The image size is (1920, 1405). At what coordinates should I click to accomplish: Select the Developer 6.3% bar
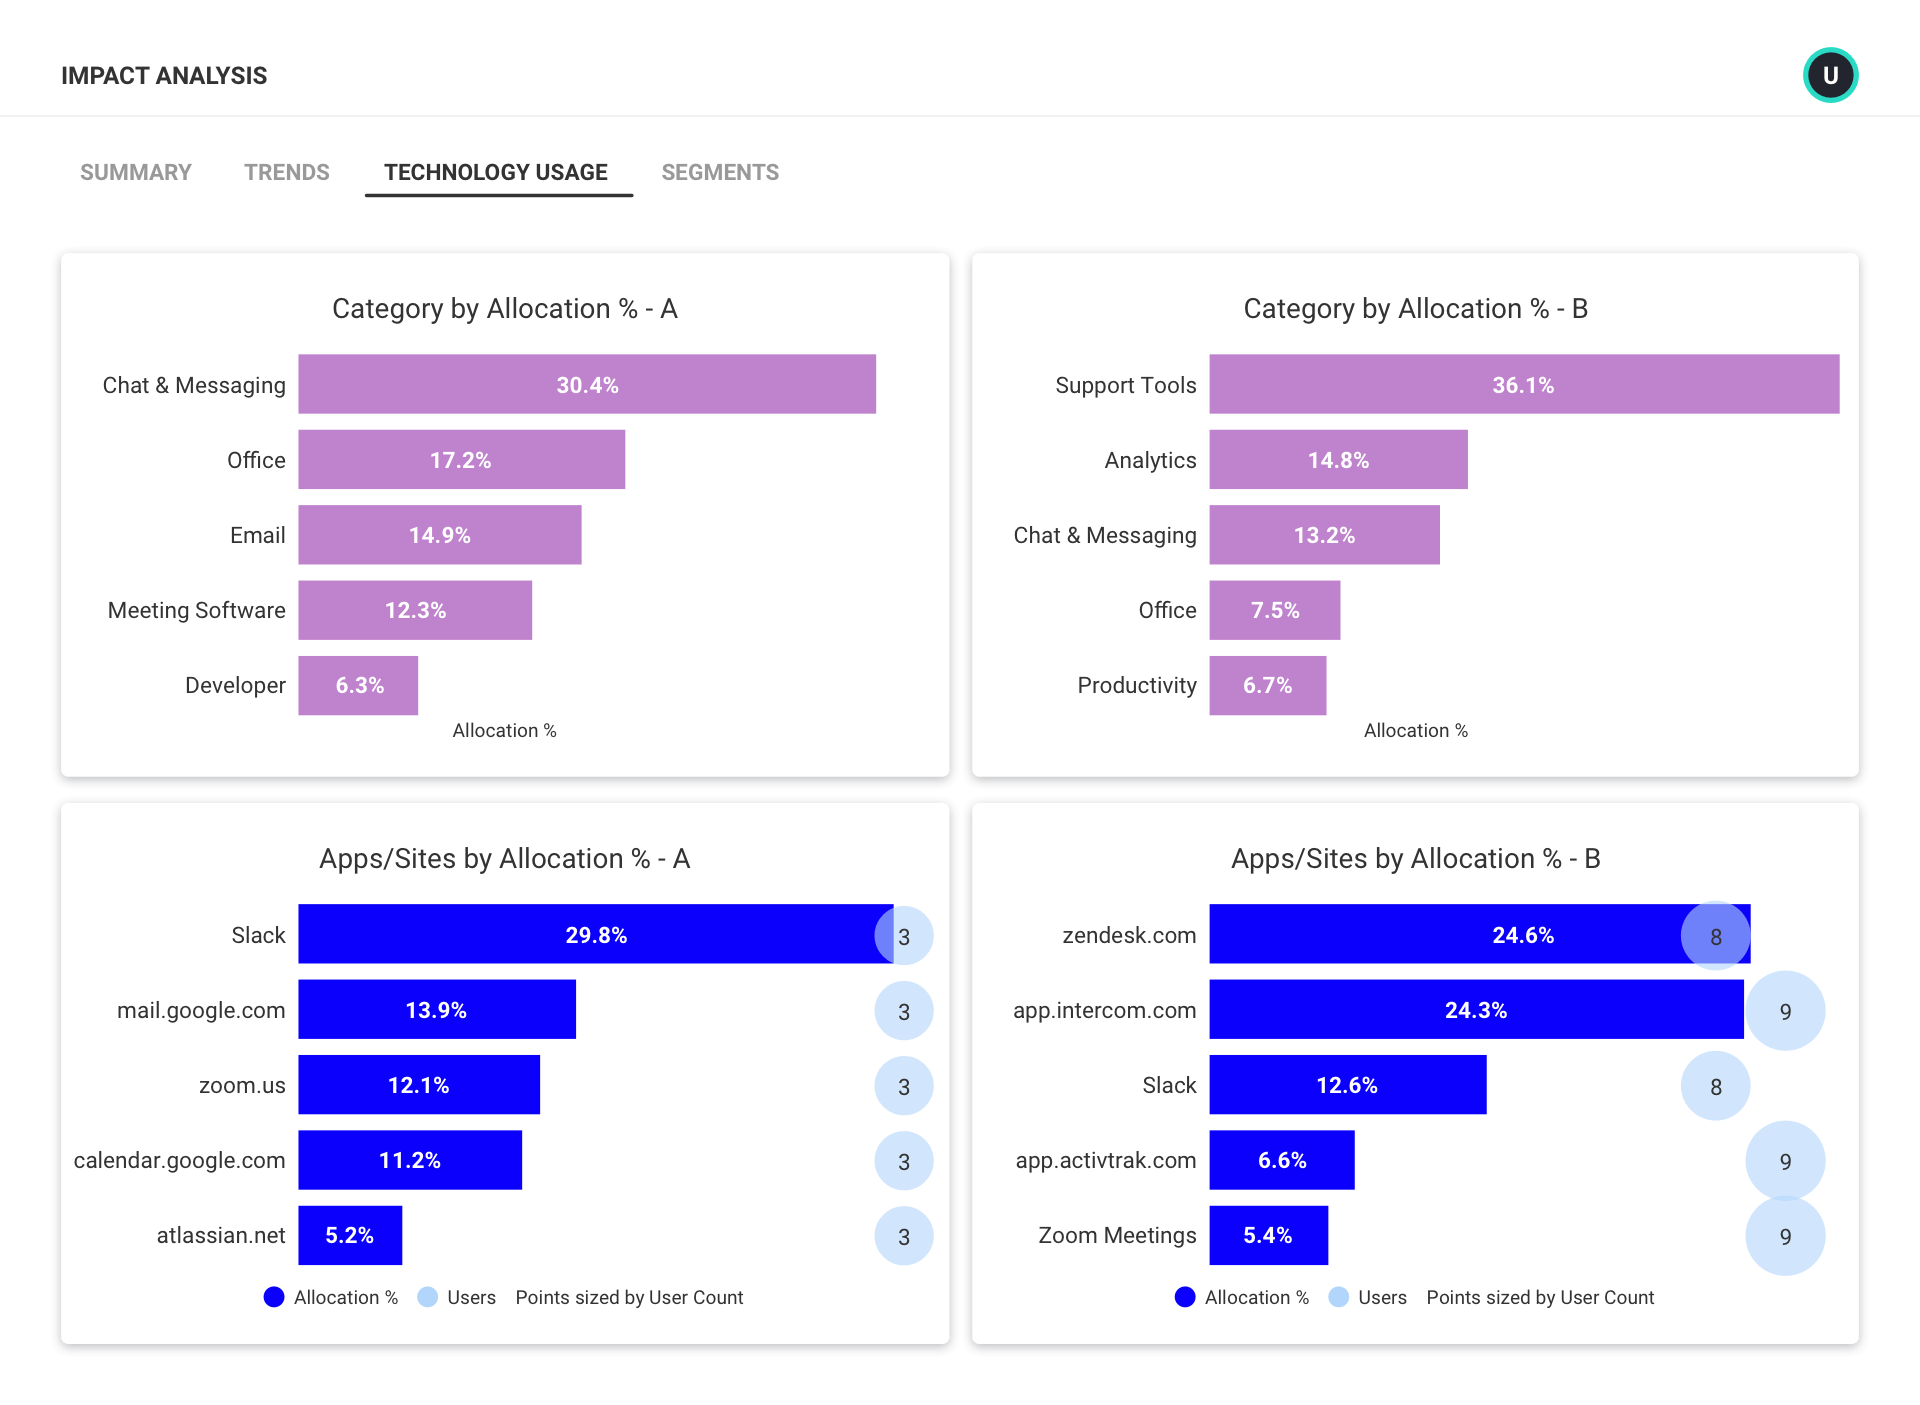click(358, 685)
